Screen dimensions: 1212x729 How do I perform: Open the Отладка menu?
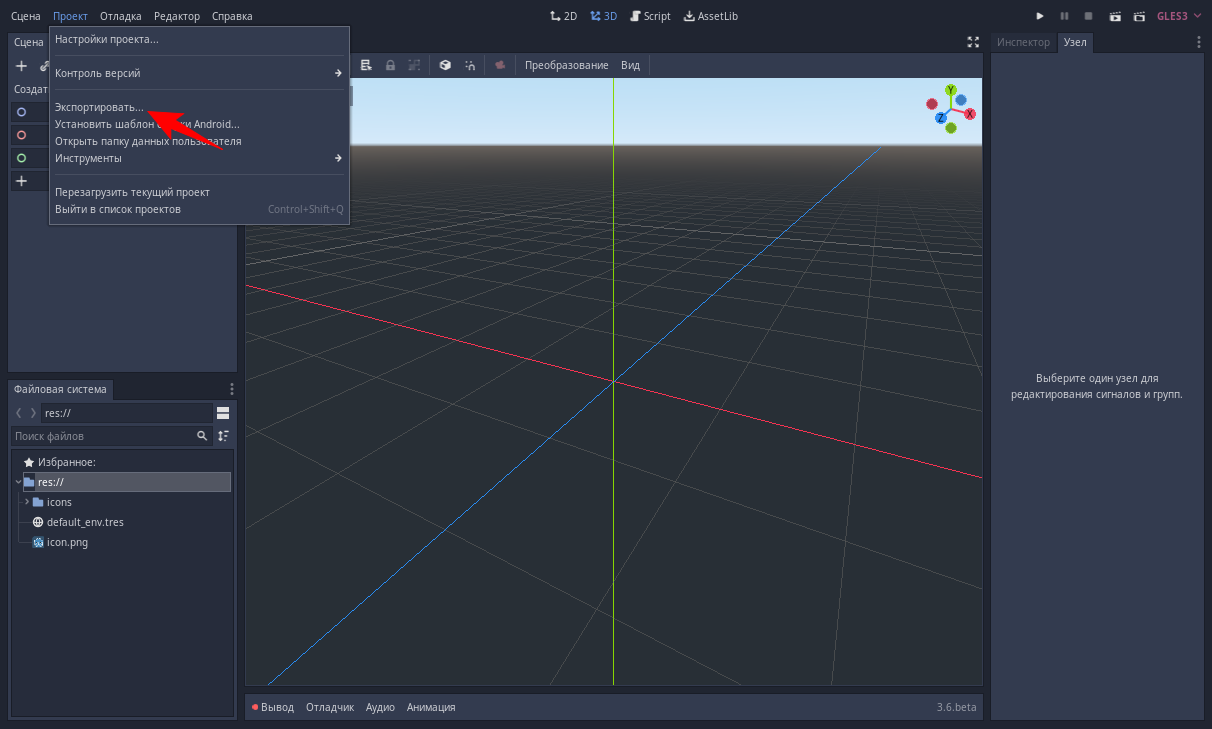pos(120,16)
